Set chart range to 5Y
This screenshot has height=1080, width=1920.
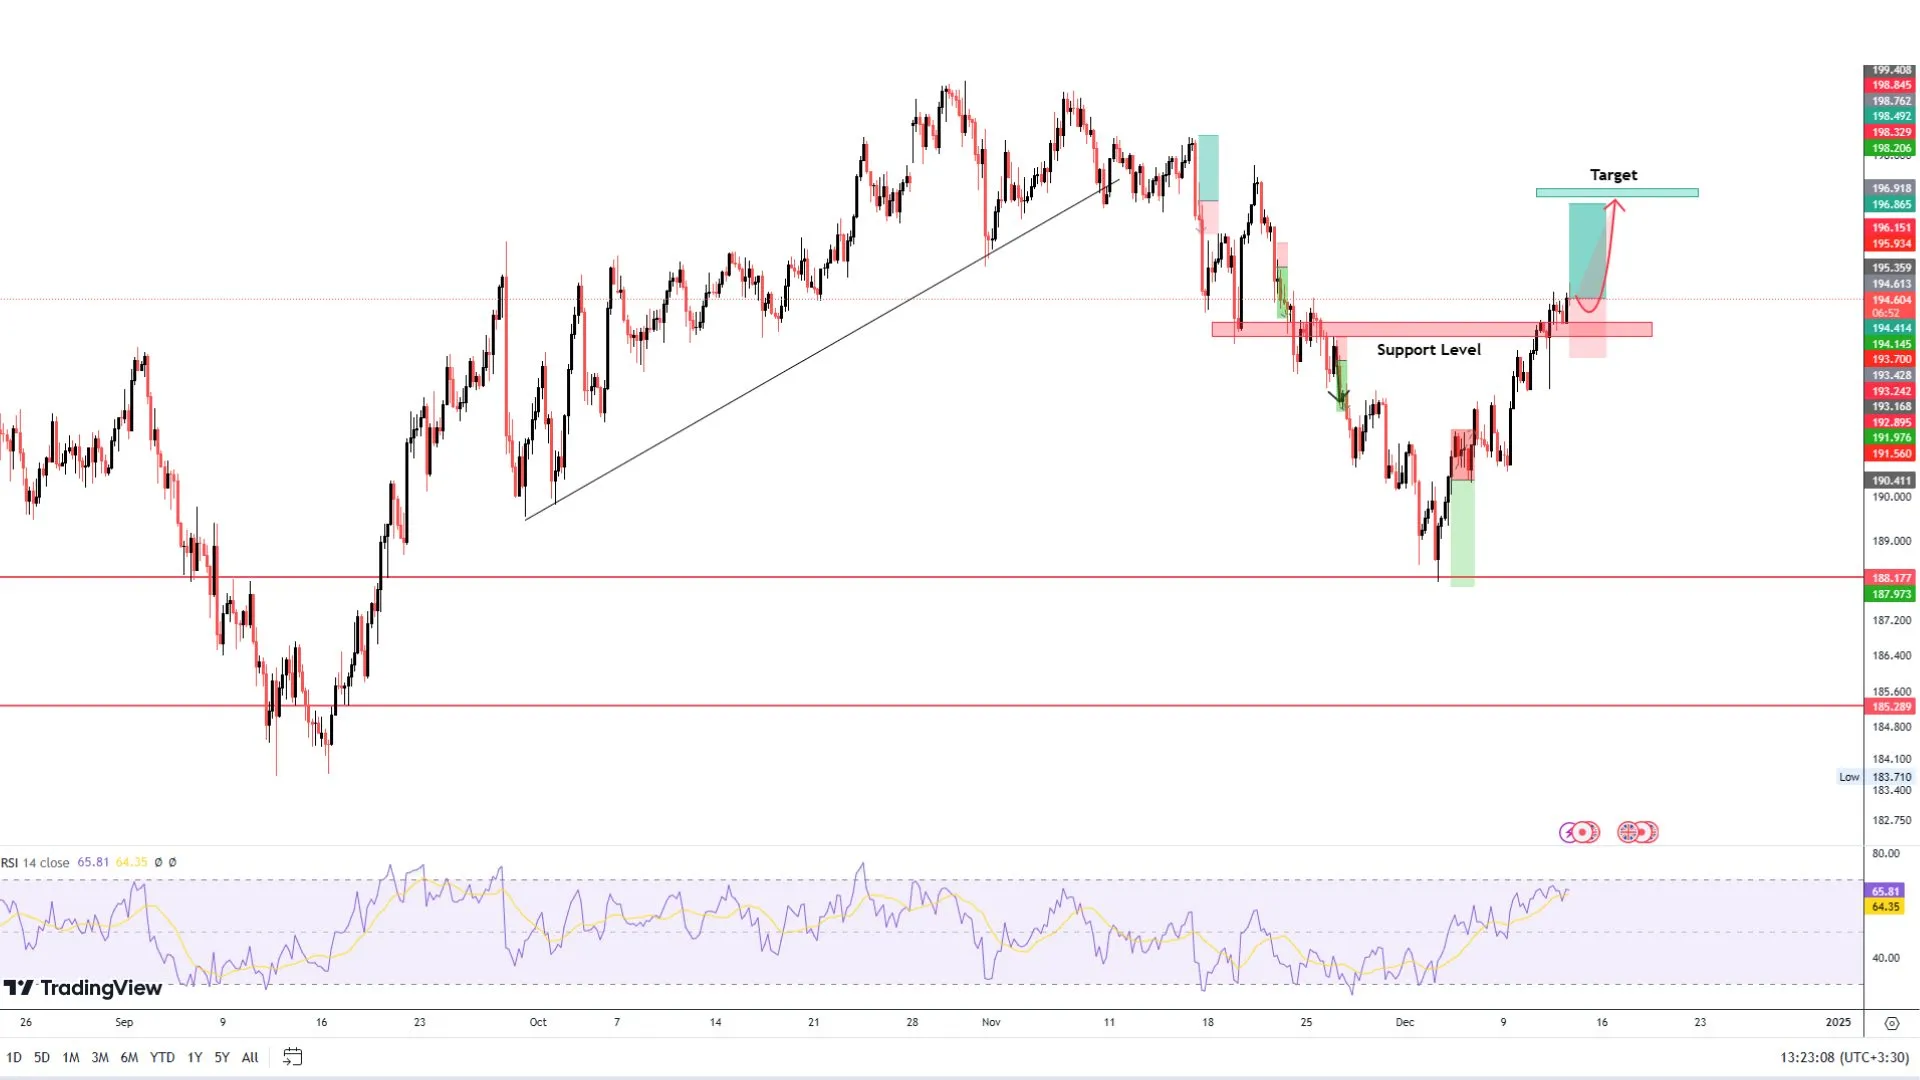click(222, 1057)
